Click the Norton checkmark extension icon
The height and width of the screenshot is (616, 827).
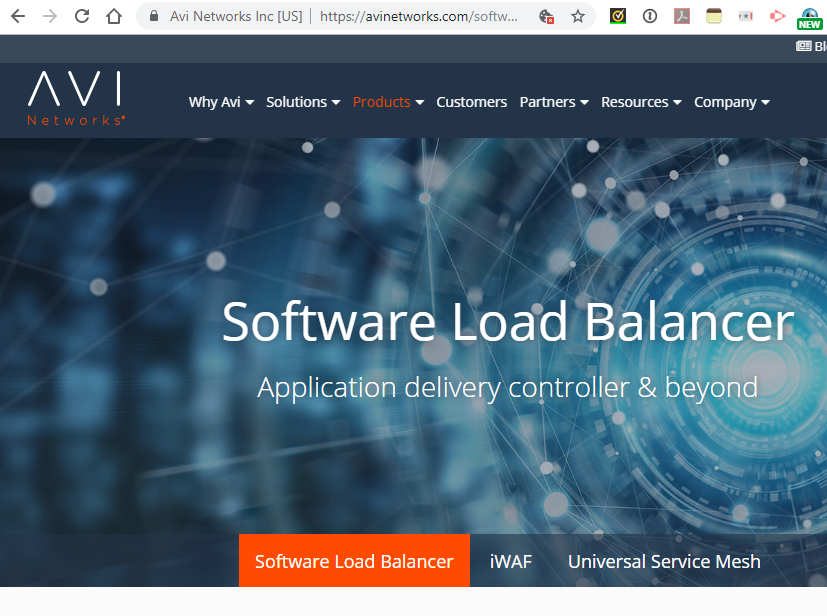click(618, 16)
